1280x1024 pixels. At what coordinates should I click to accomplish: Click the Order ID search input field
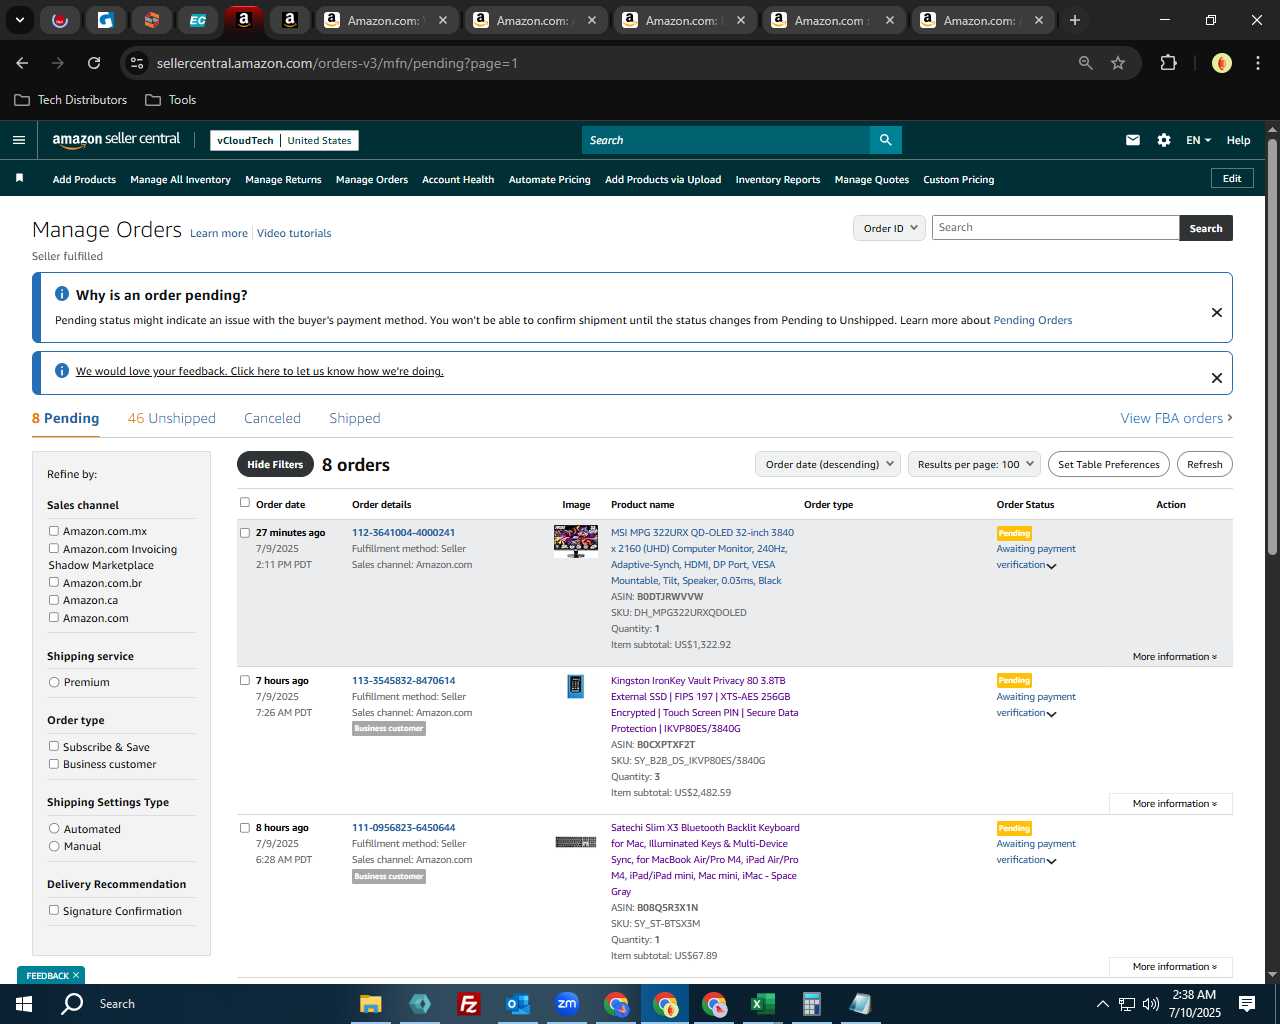point(1055,228)
